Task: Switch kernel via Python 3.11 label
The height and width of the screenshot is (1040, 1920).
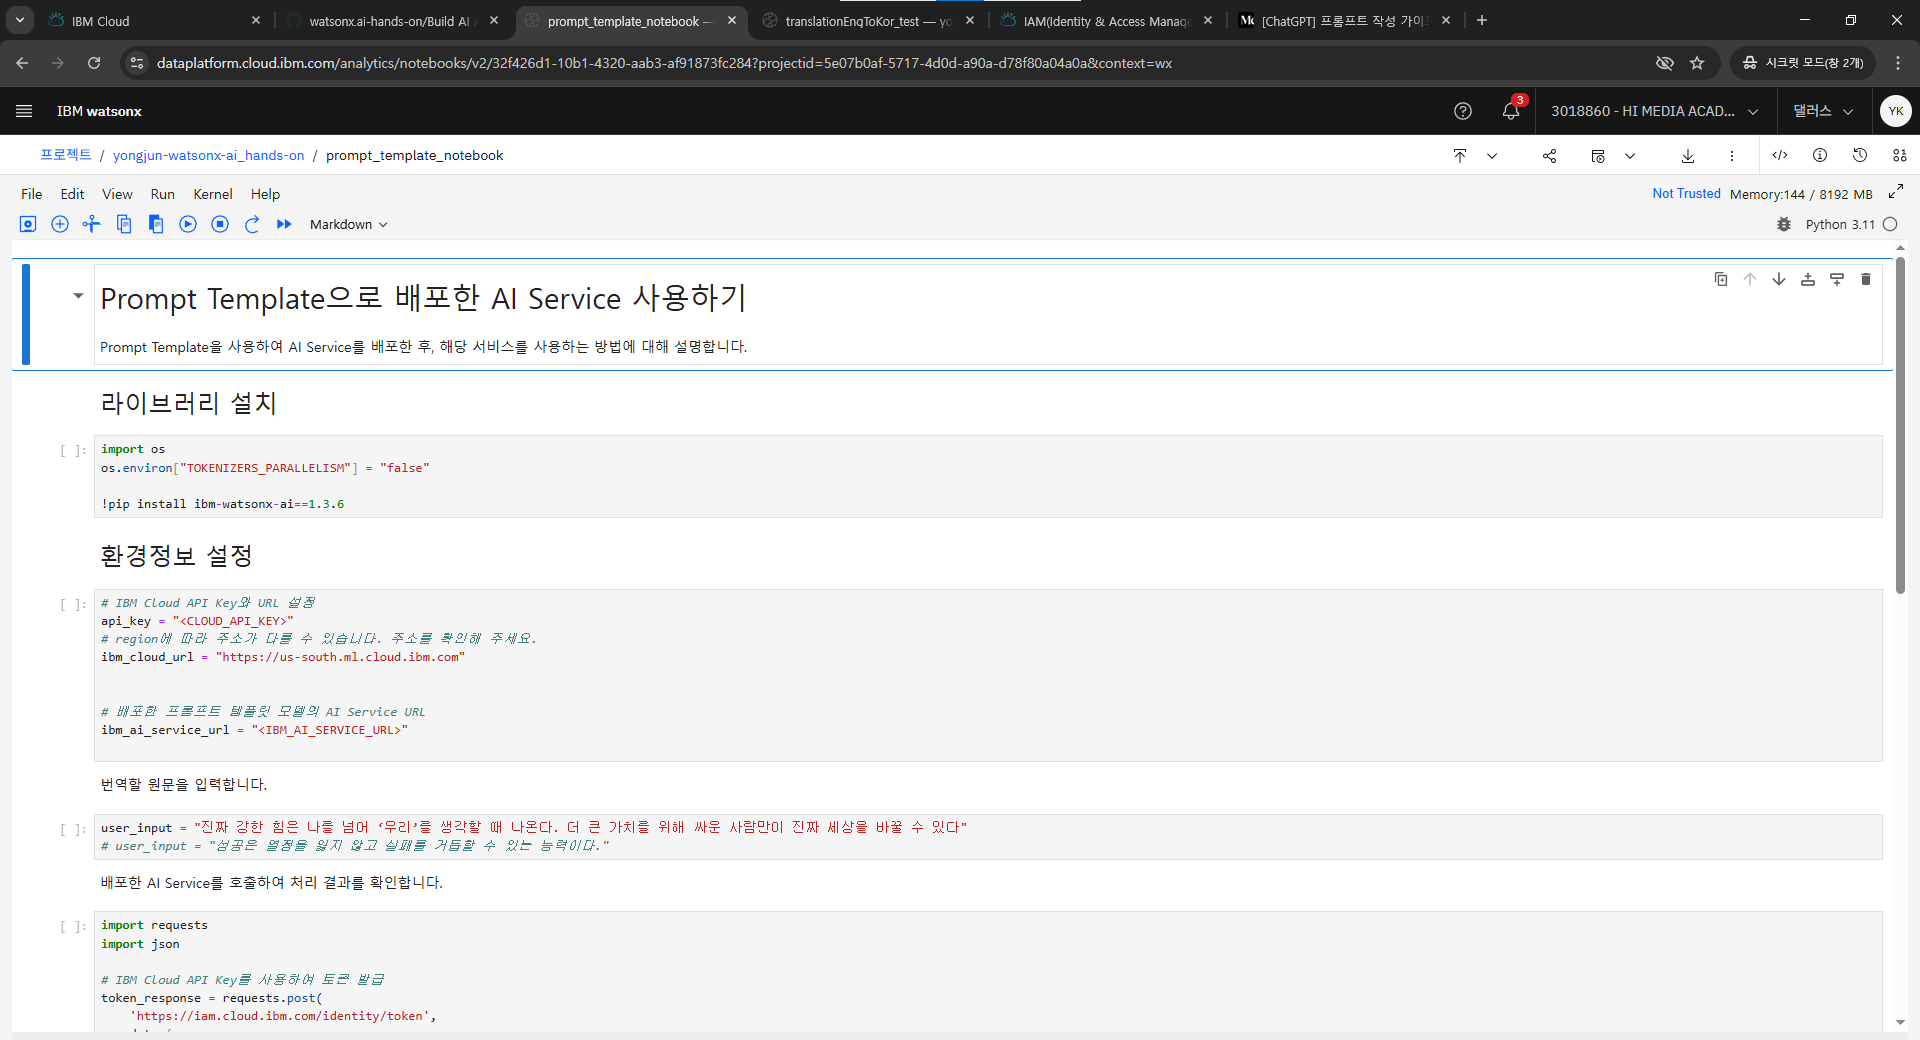Action: [1840, 224]
